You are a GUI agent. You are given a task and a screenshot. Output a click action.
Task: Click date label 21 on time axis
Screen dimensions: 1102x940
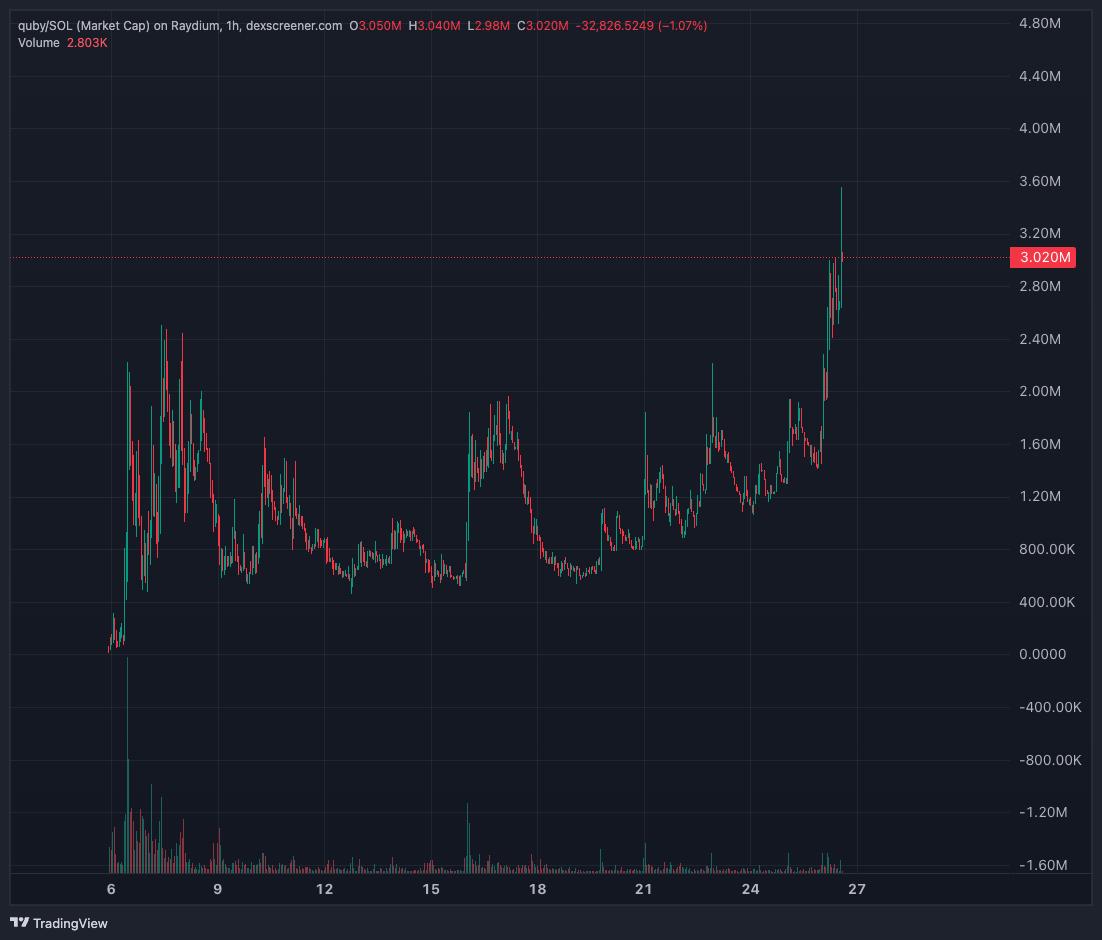click(x=644, y=889)
